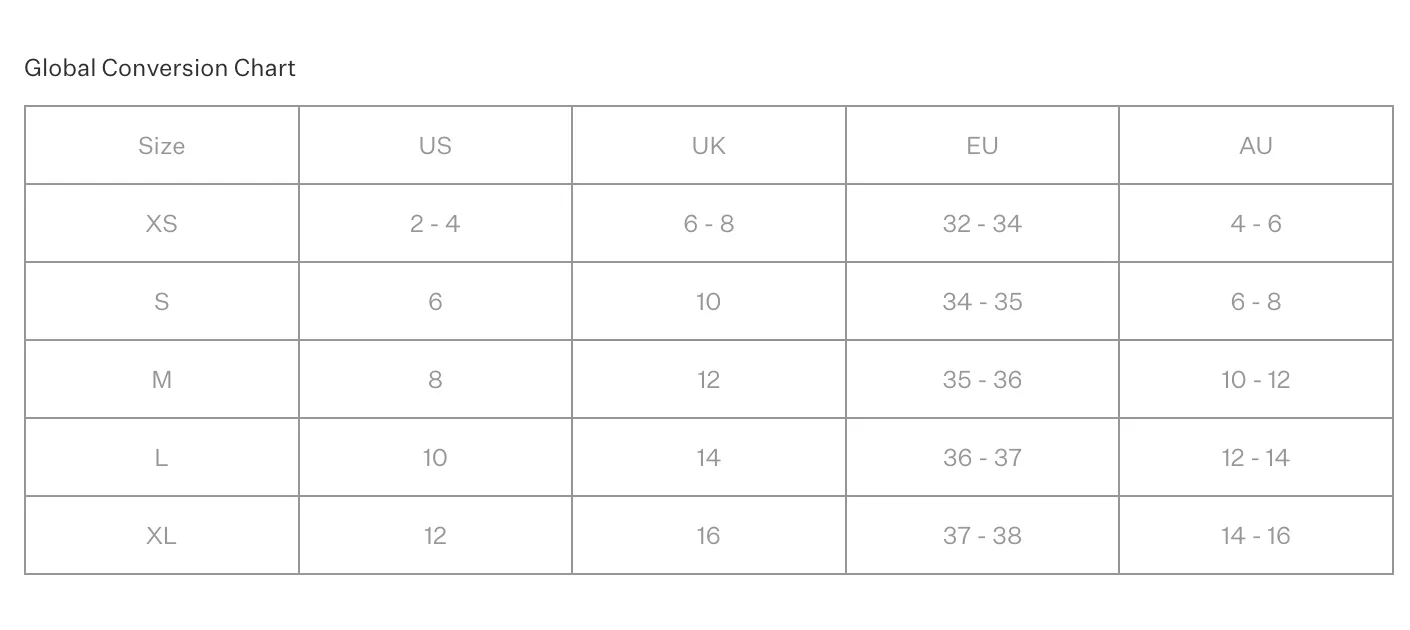Image resolution: width=1410 pixels, height=630 pixels.
Task: Select the Size column header
Action: [x=162, y=146]
